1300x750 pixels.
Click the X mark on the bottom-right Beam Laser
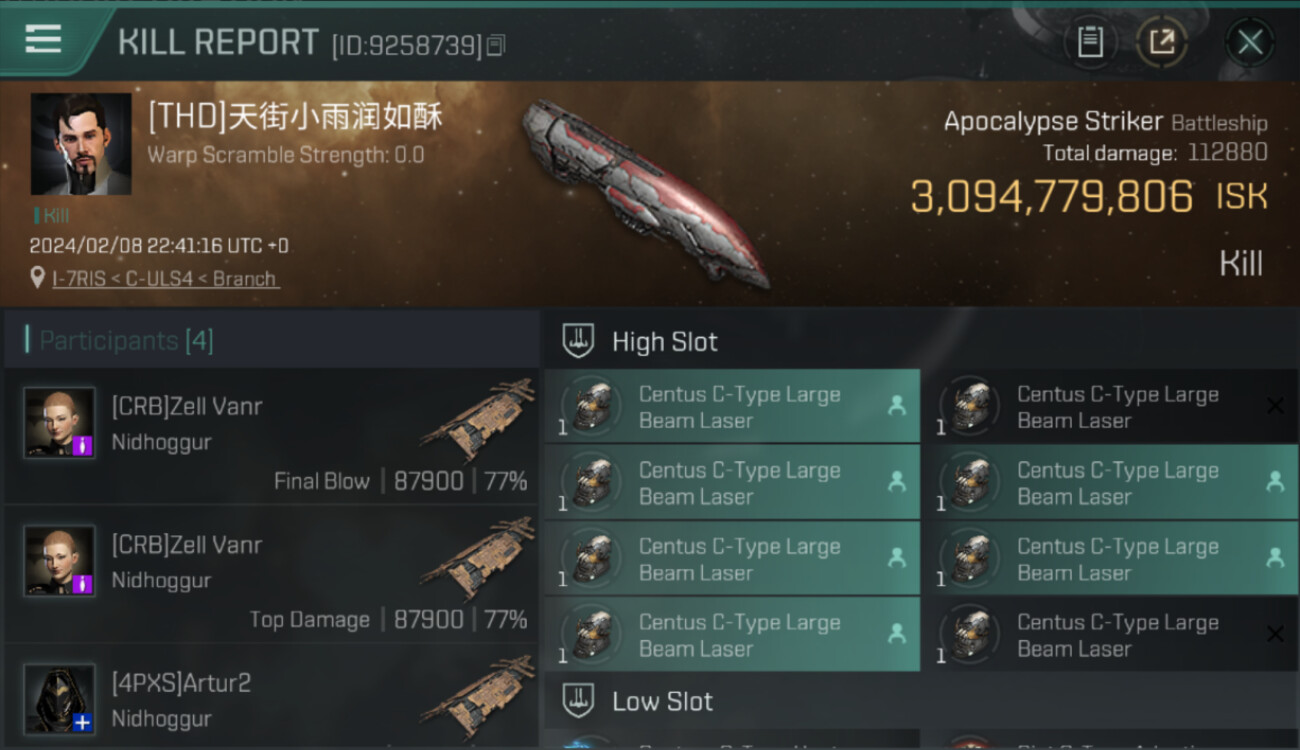(1275, 633)
